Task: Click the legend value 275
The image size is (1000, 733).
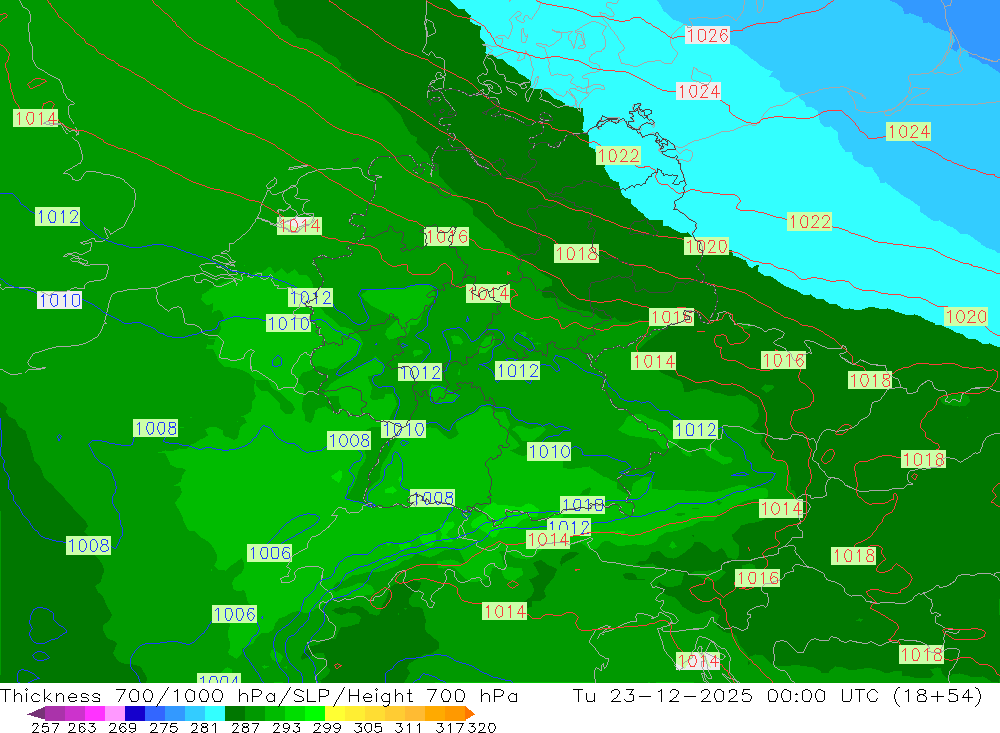Action: [163, 728]
